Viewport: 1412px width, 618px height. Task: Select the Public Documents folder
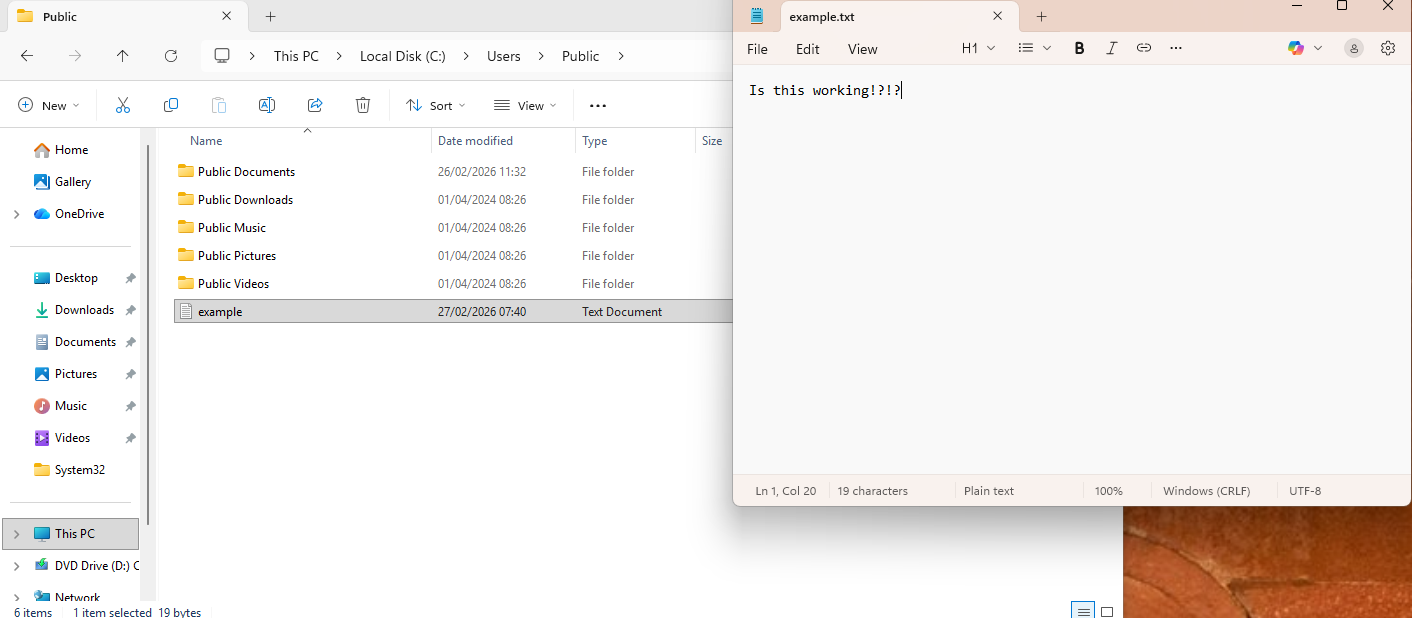[246, 172]
